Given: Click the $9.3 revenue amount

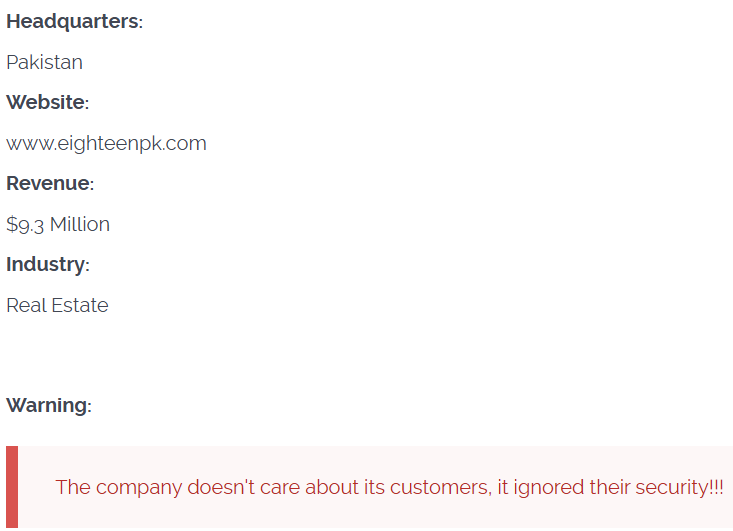Looking at the screenshot, I should pos(26,225).
